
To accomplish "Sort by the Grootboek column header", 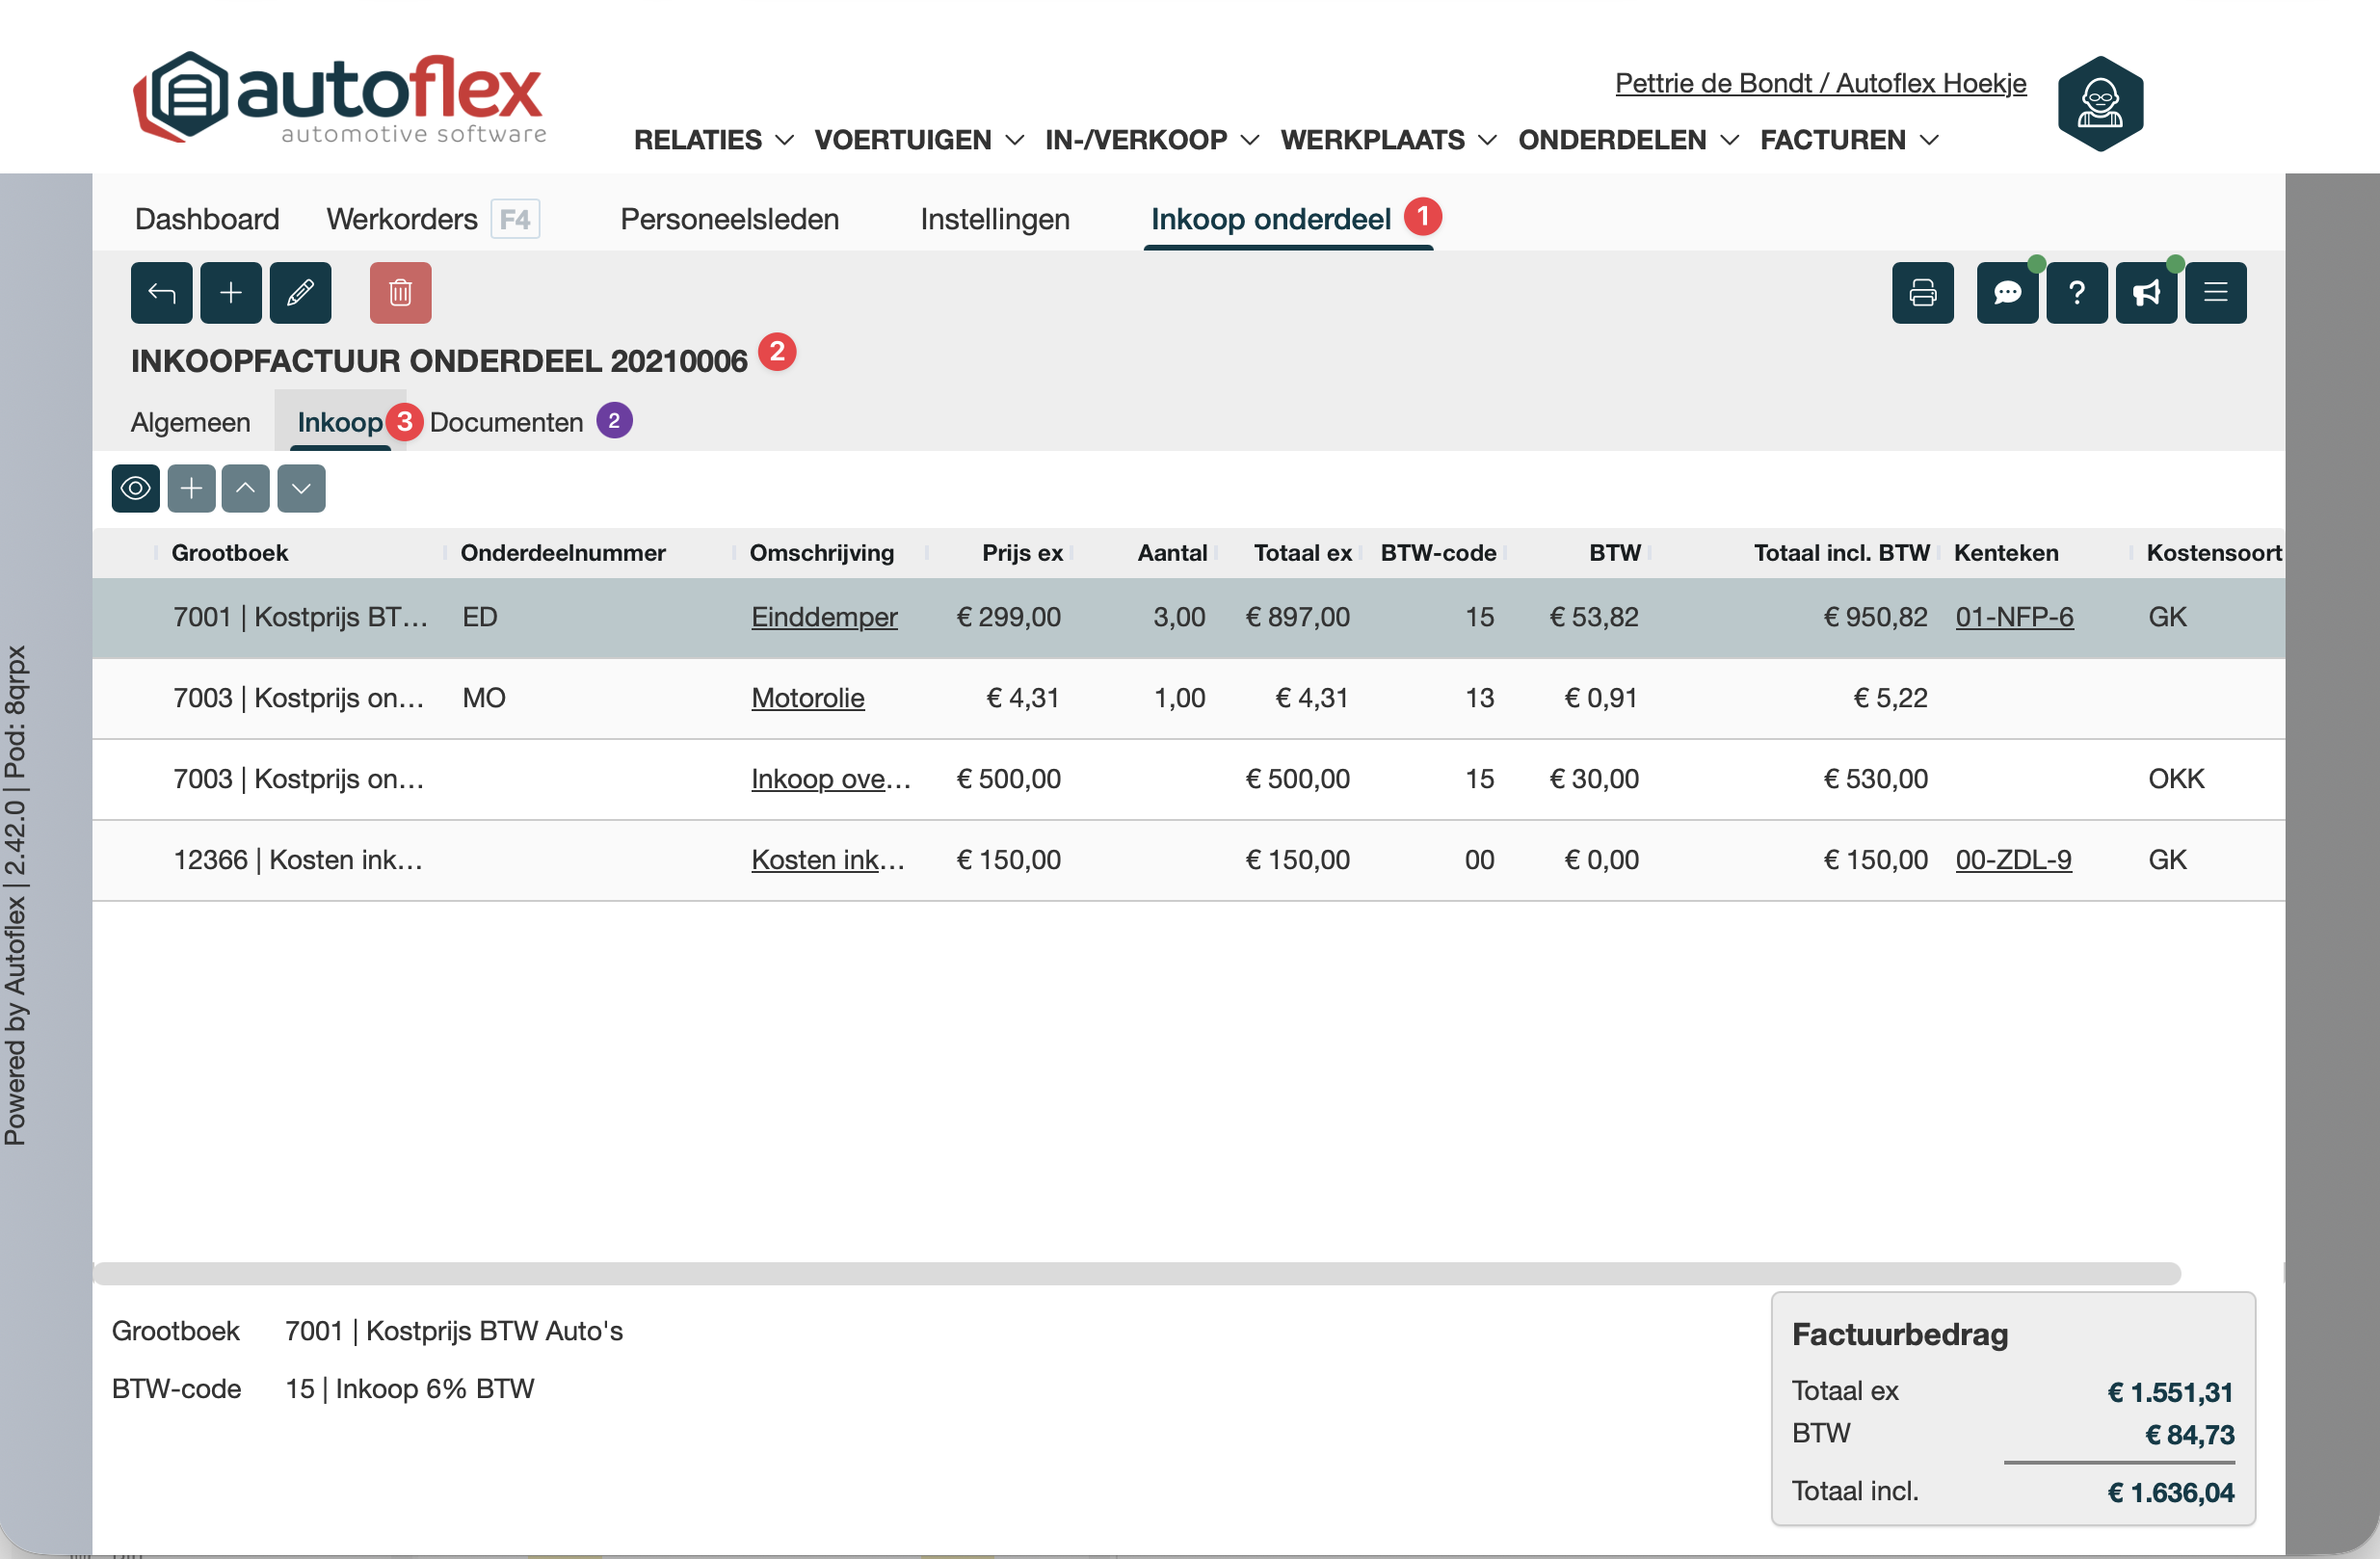I will [230, 553].
